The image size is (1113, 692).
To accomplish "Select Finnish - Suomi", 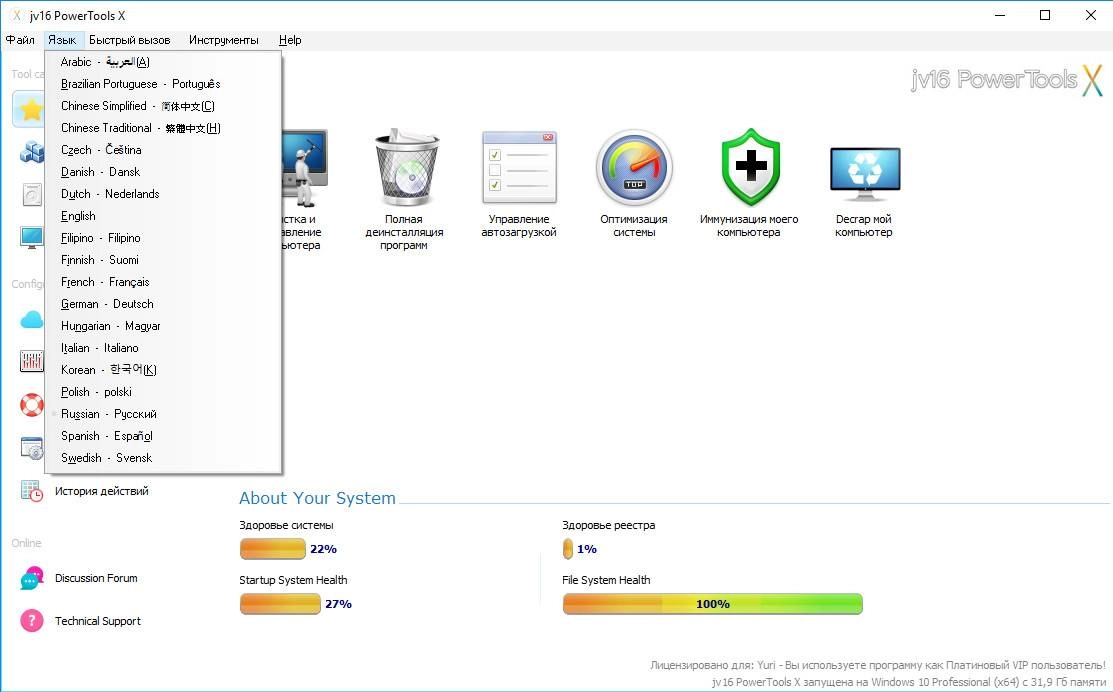I will click(x=163, y=260).
